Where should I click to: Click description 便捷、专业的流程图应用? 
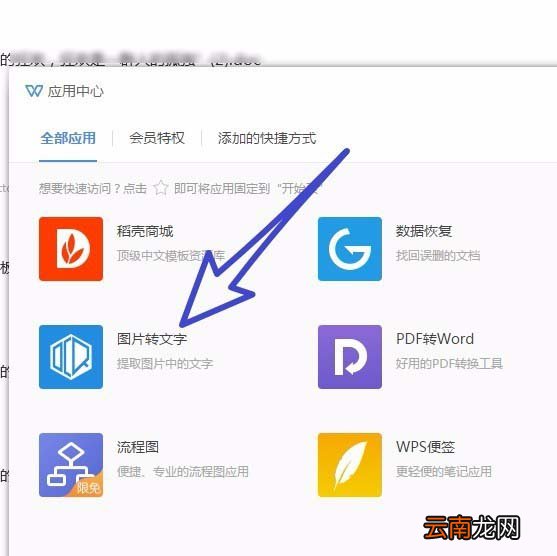click(x=183, y=471)
